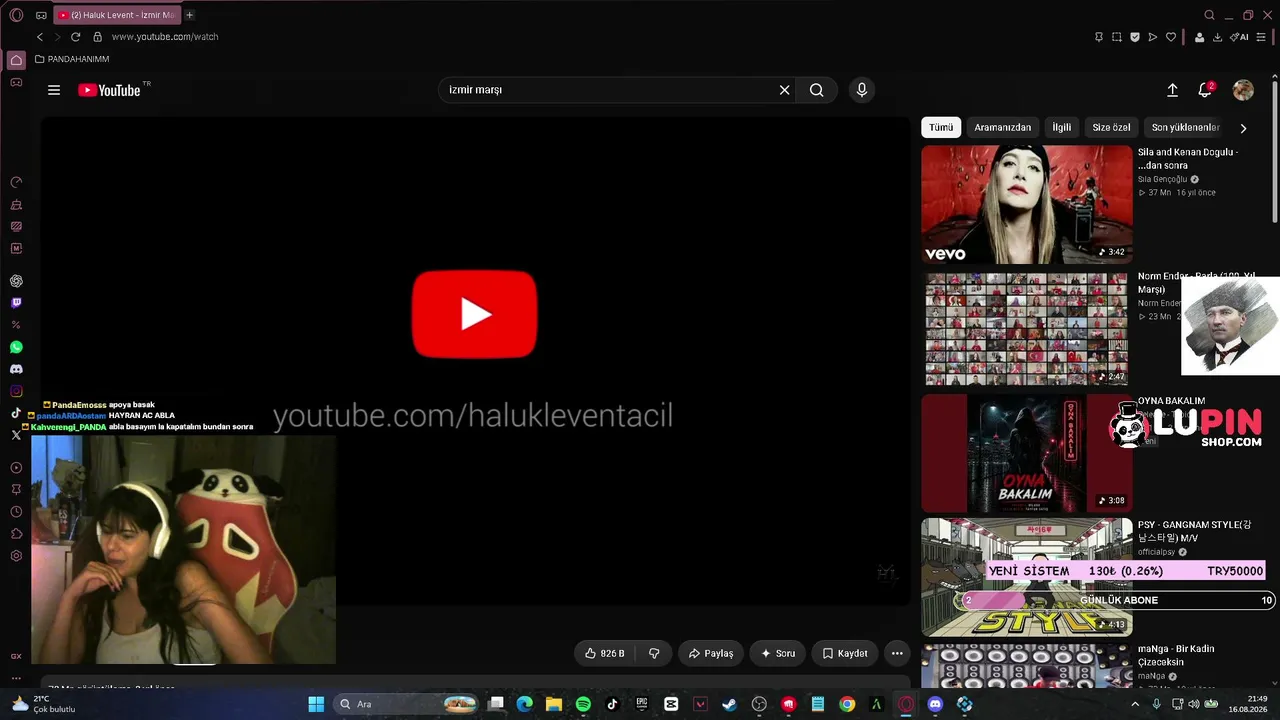The width and height of the screenshot is (1280, 720).
Task: Select the İlgili filter chip
Action: point(1061,127)
